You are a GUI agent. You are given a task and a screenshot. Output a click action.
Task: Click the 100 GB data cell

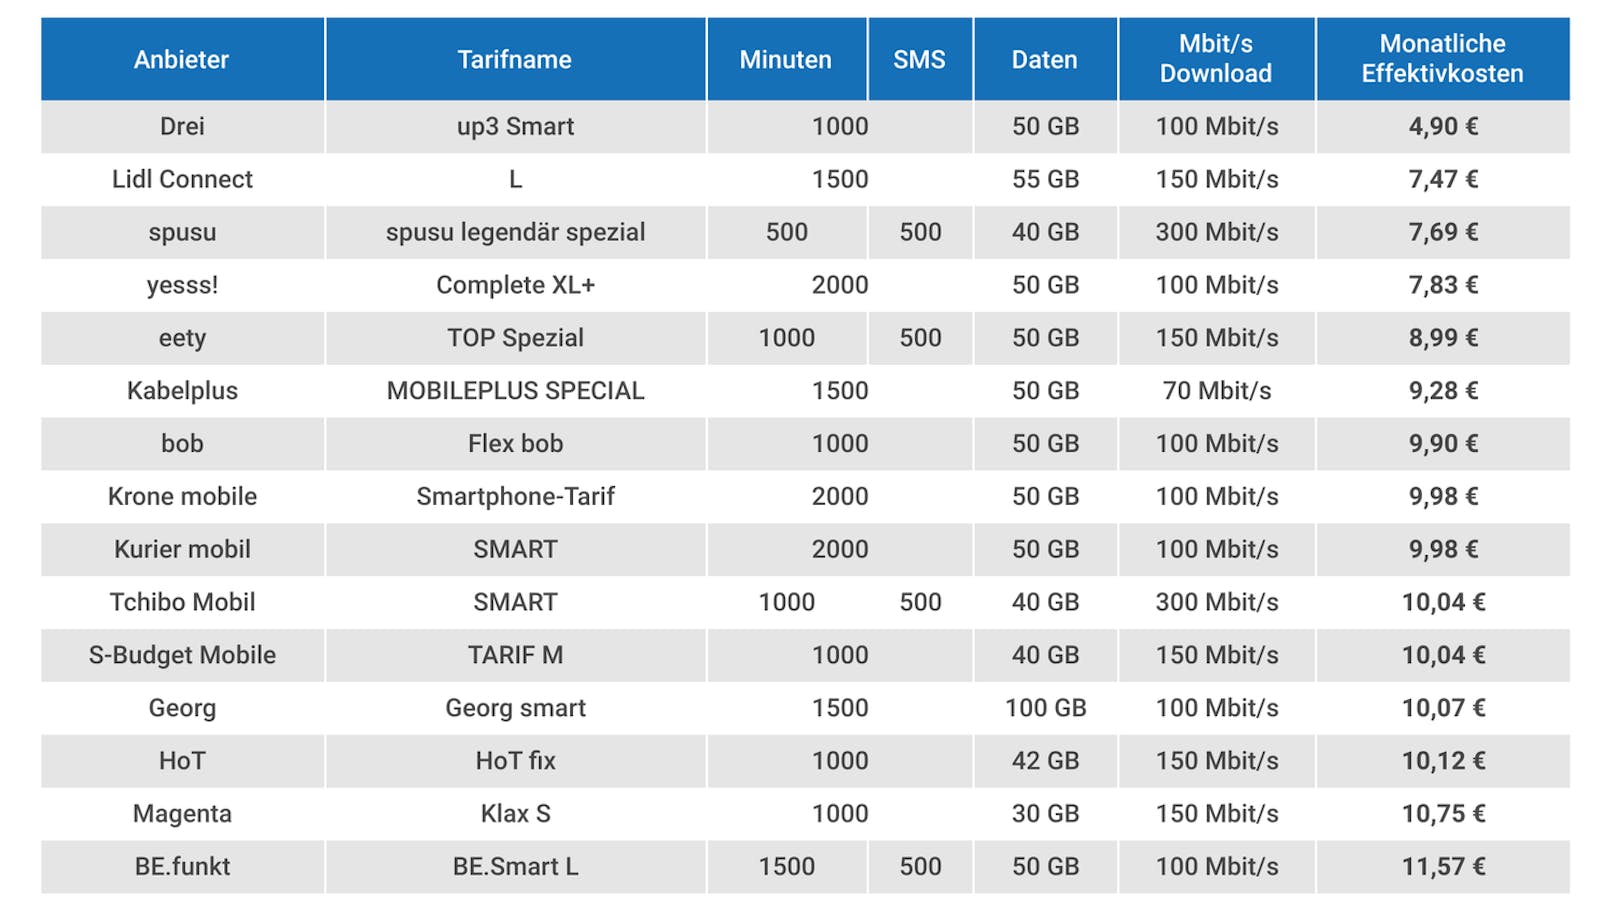click(1045, 709)
